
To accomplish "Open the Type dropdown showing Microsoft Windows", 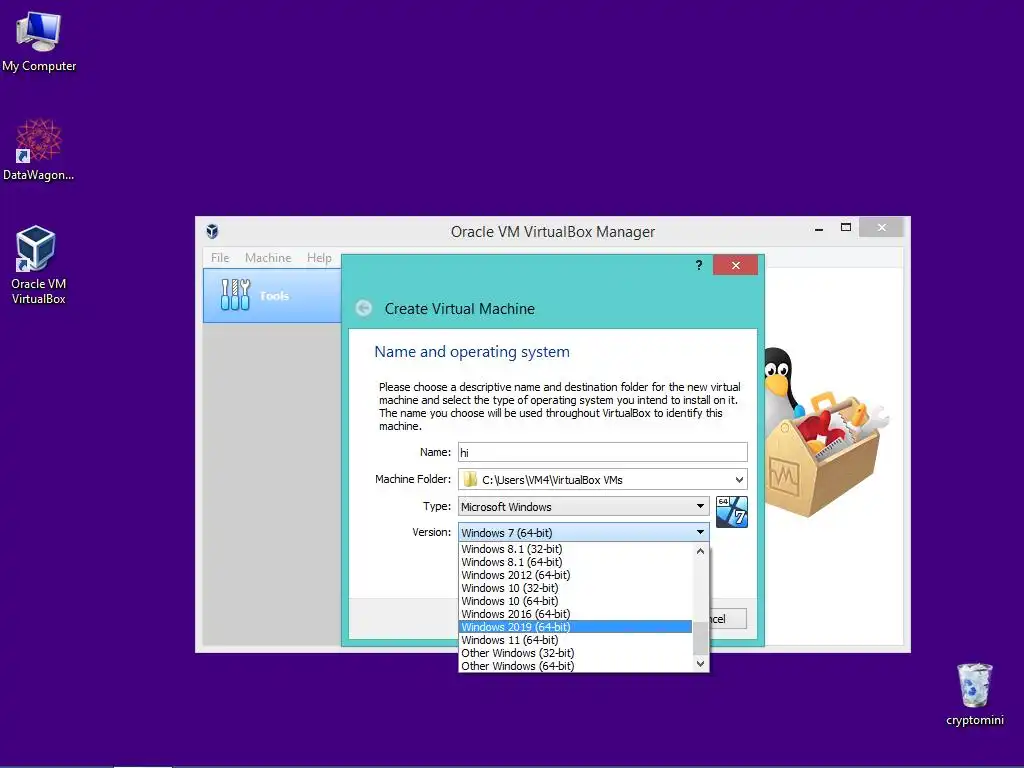I will (583, 506).
